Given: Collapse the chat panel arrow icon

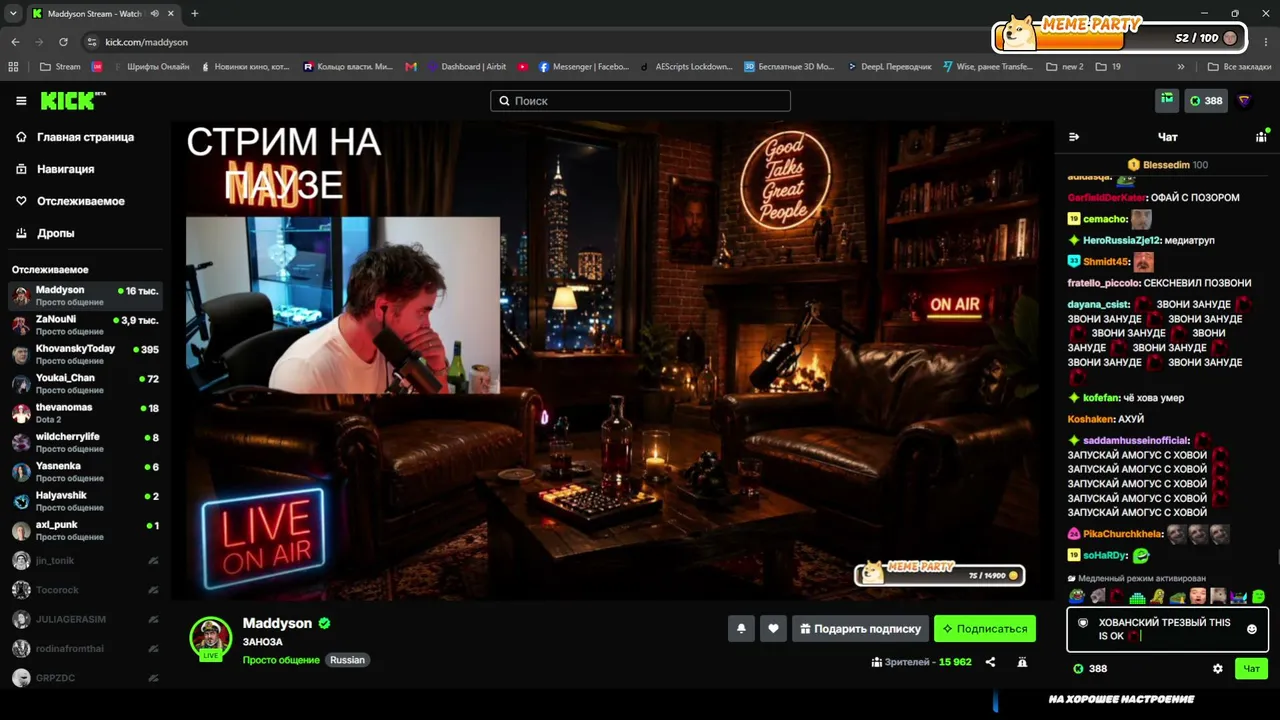Looking at the screenshot, I should coord(1074,137).
